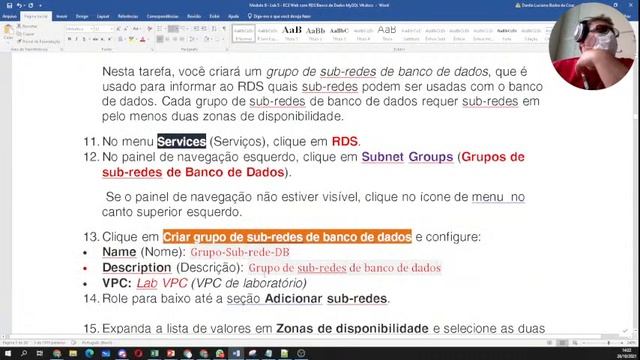Open the line spacing options
The height and width of the screenshot is (360, 640).
tap(192, 39)
